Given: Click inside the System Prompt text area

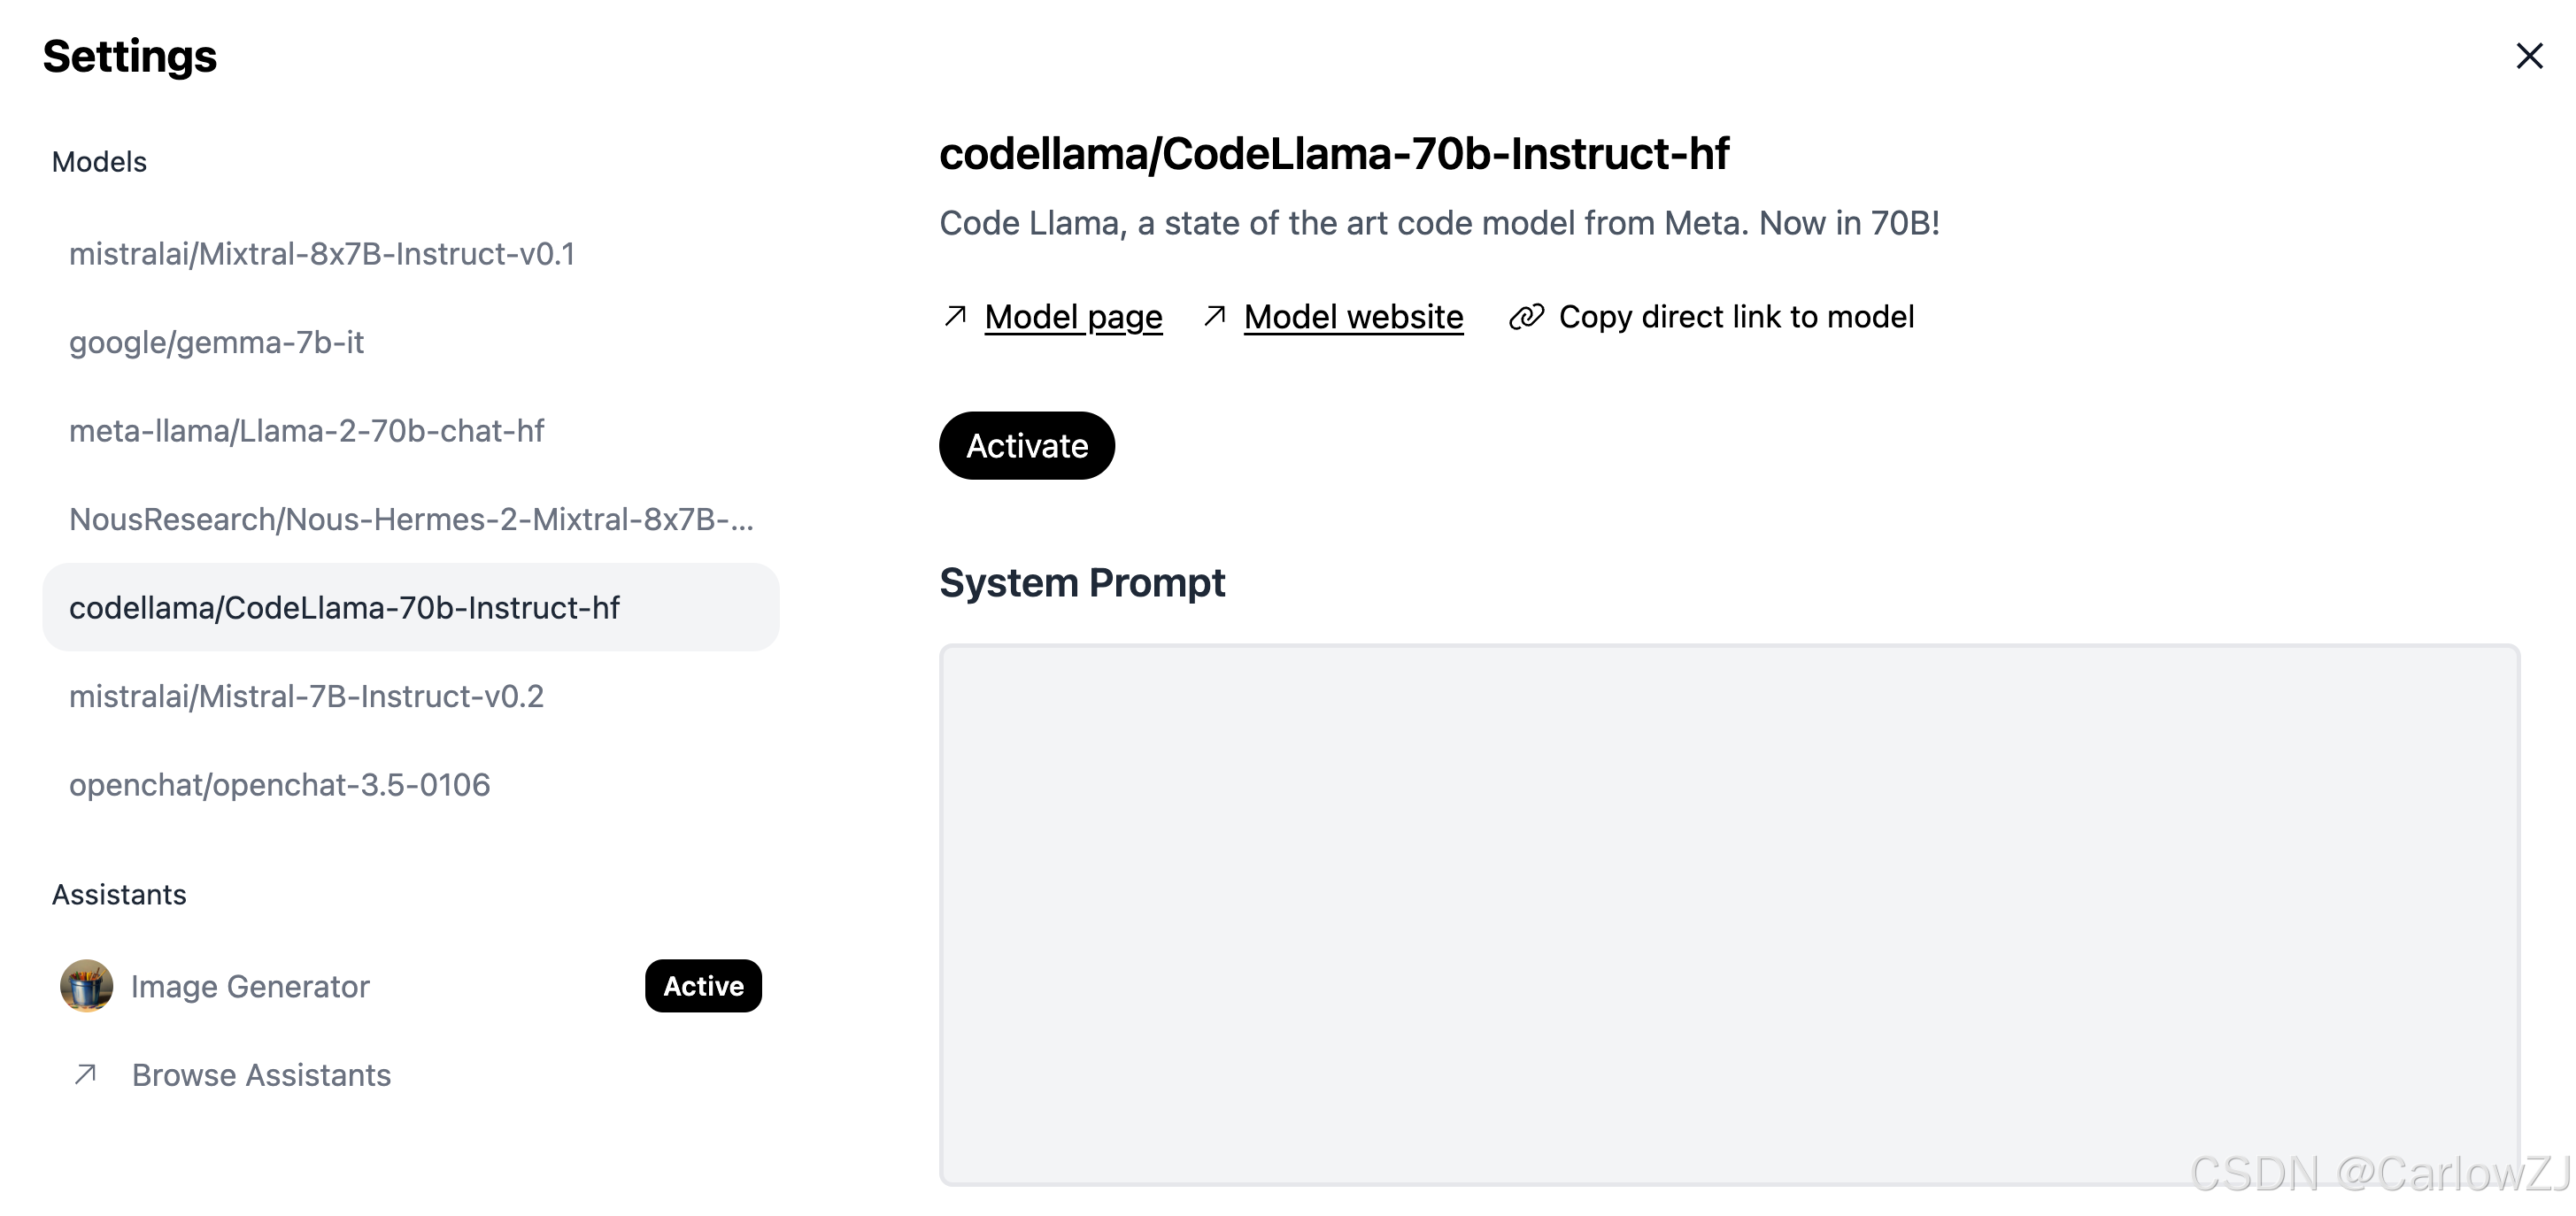Looking at the screenshot, I should tap(1729, 914).
